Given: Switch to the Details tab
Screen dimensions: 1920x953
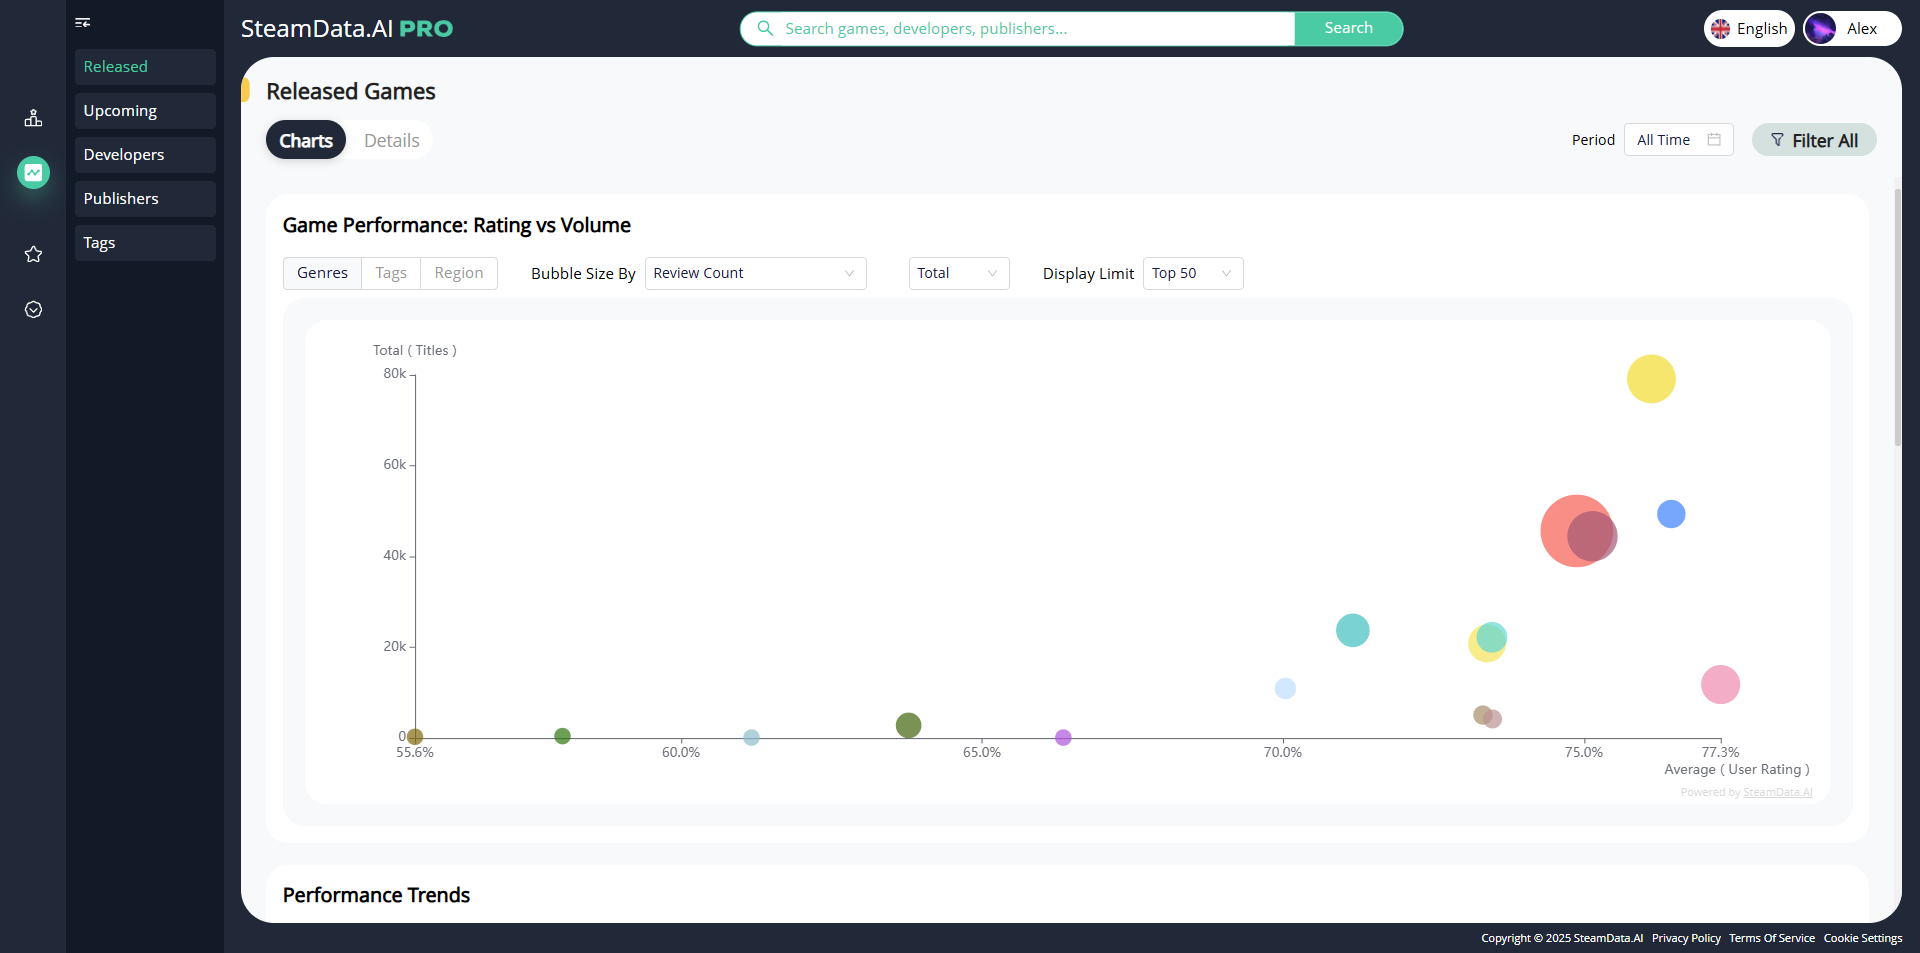Looking at the screenshot, I should tap(390, 139).
